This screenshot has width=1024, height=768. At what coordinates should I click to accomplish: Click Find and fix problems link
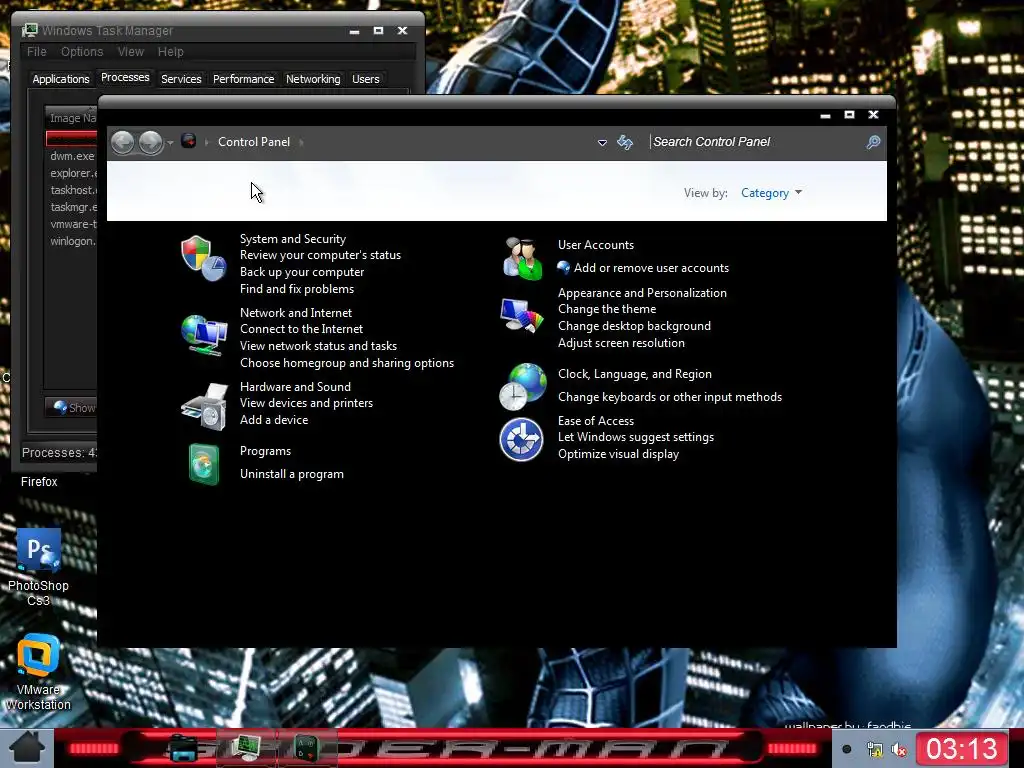(296, 289)
